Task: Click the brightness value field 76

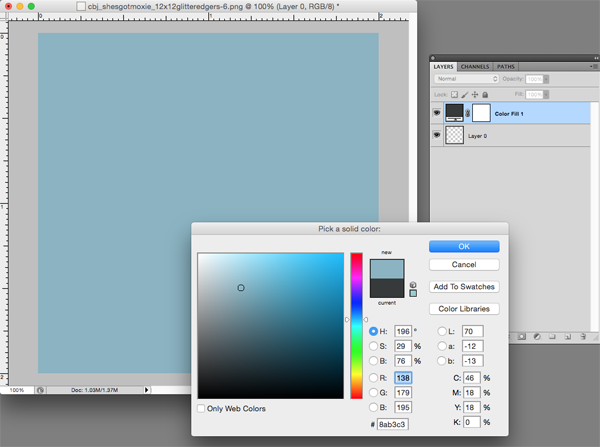Action: (403, 361)
